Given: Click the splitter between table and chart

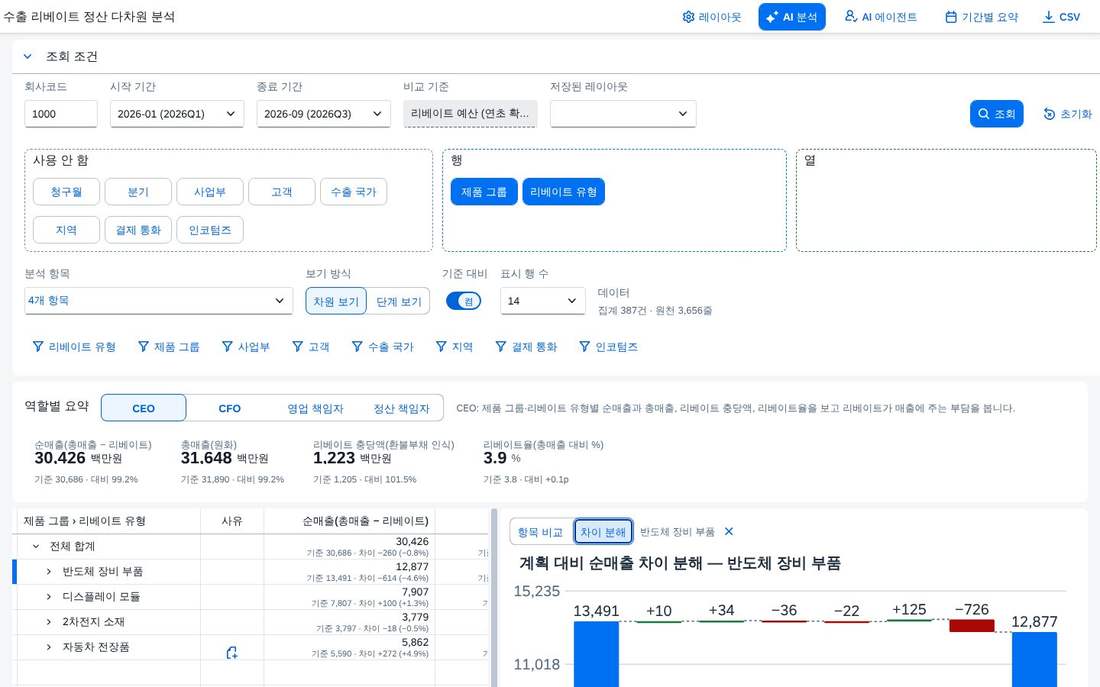Looking at the screenshot, I should coord(494,598).
